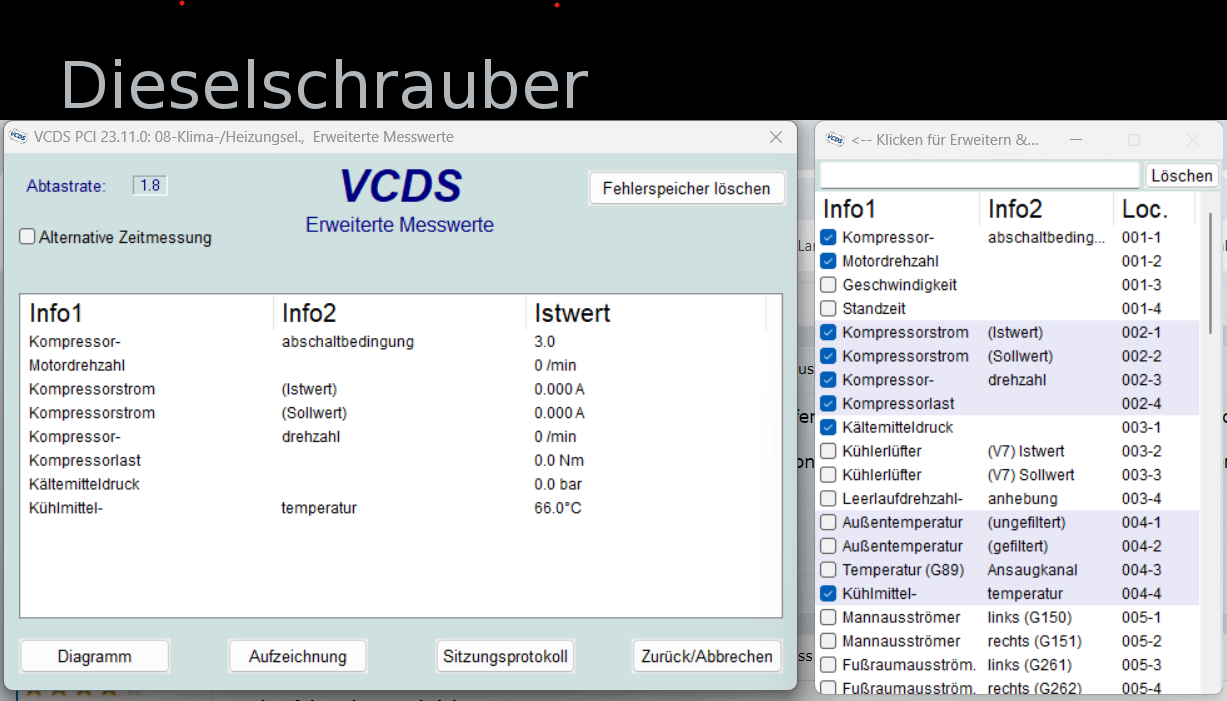Close the Erweiterte Messwerte window
The width and height of the screenshot is (1227, 701).
coord(776,137)
